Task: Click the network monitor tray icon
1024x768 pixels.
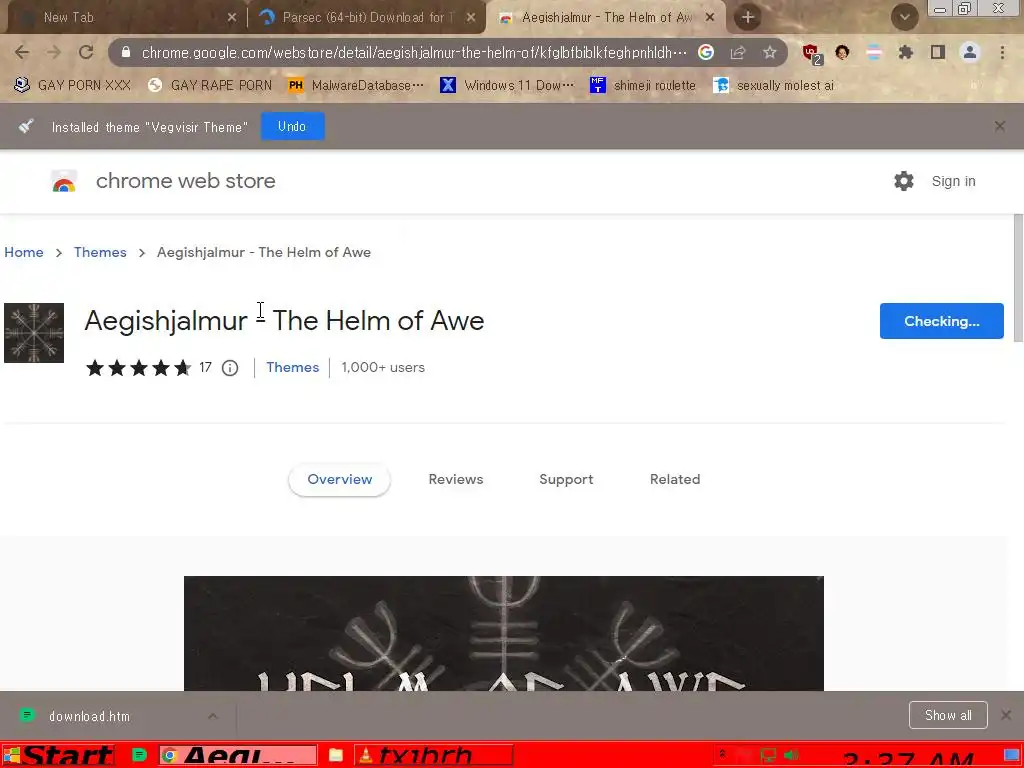Action: [769, 756]
